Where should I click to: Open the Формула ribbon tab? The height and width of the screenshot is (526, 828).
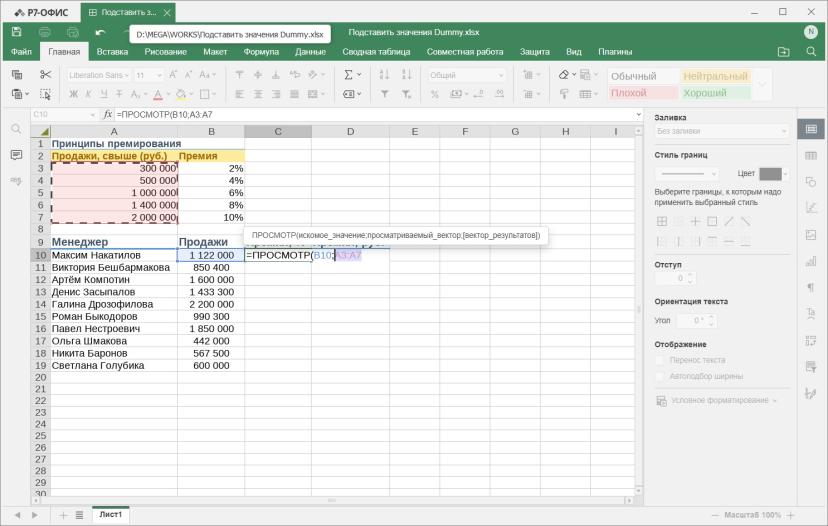click(x=261, y=52)
